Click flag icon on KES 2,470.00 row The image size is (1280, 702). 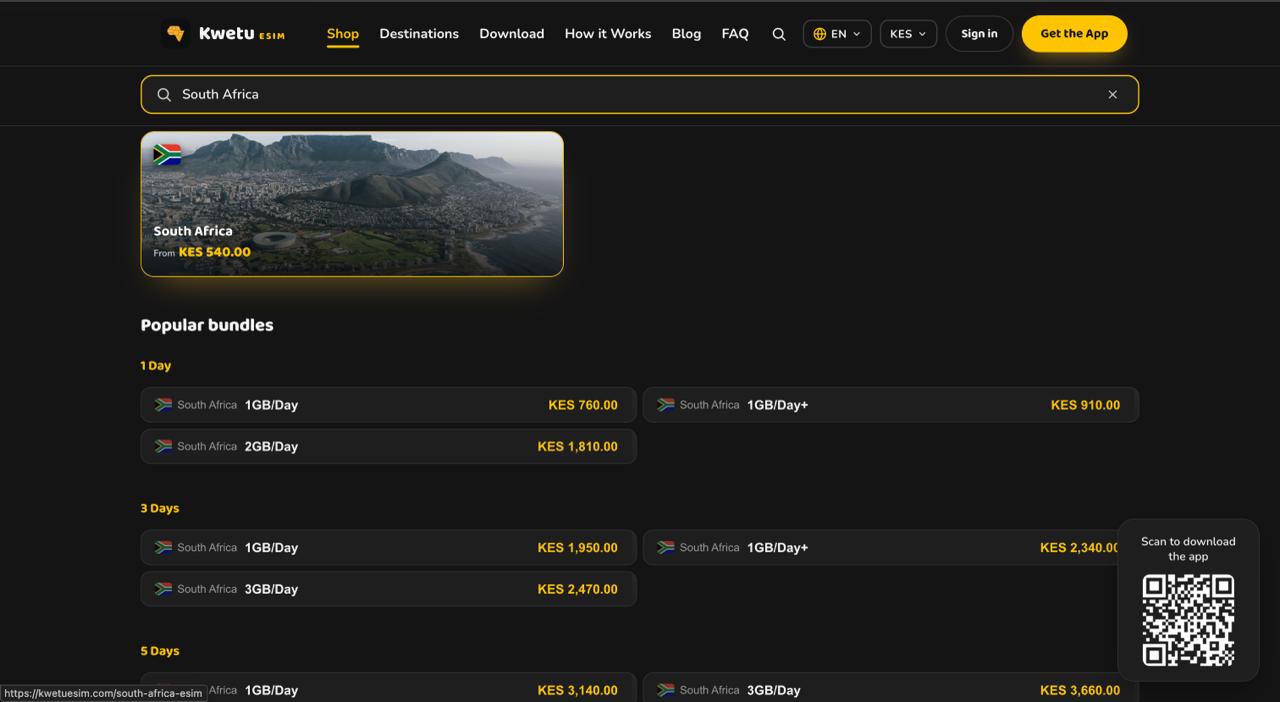164,589
